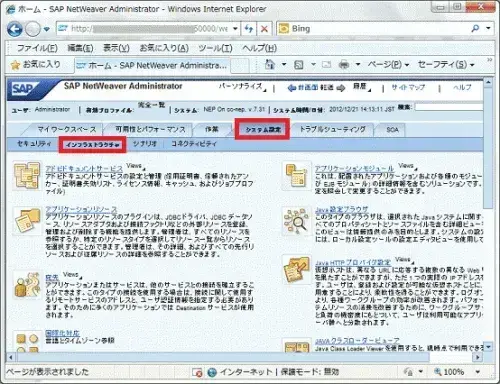Click the vertical scrollbar down arrow

pyautogui.click(x=488, y=347)
